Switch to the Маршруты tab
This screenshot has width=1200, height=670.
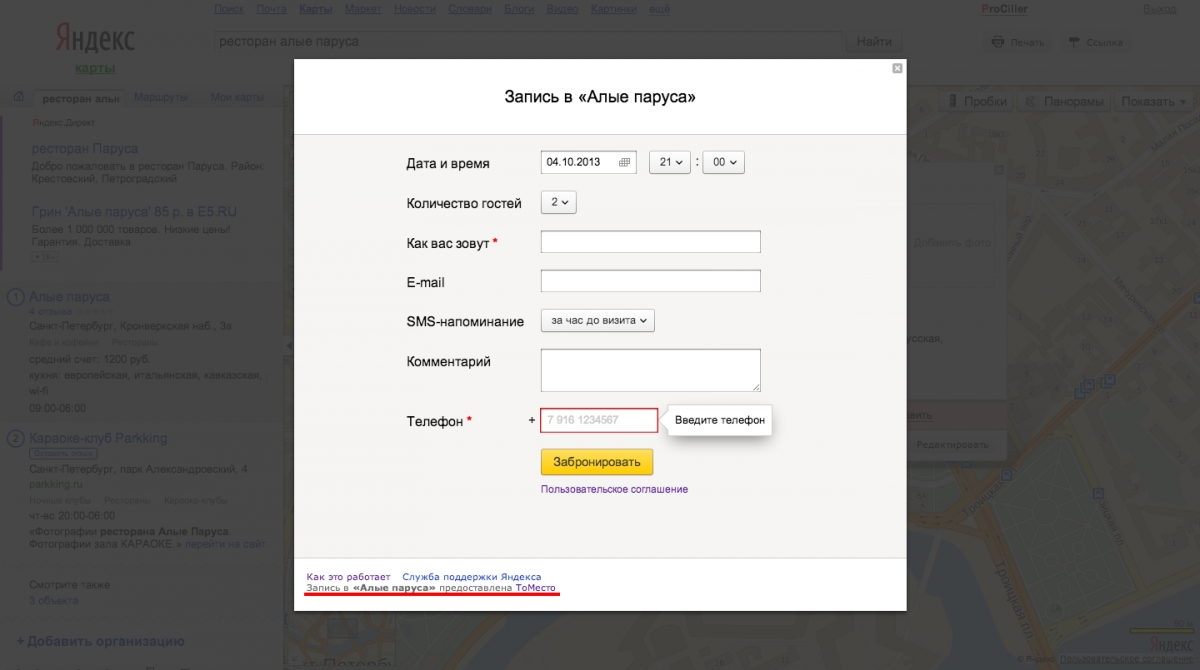click(160, 97)
